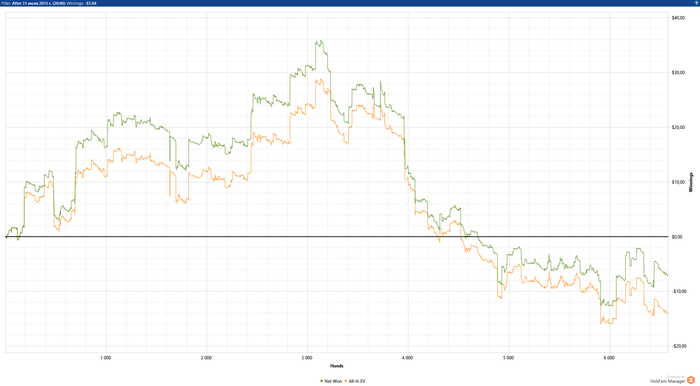
Task: Click the Winnings -$7,04 header text
Action: pyautogui.click(x=82, y=3)
